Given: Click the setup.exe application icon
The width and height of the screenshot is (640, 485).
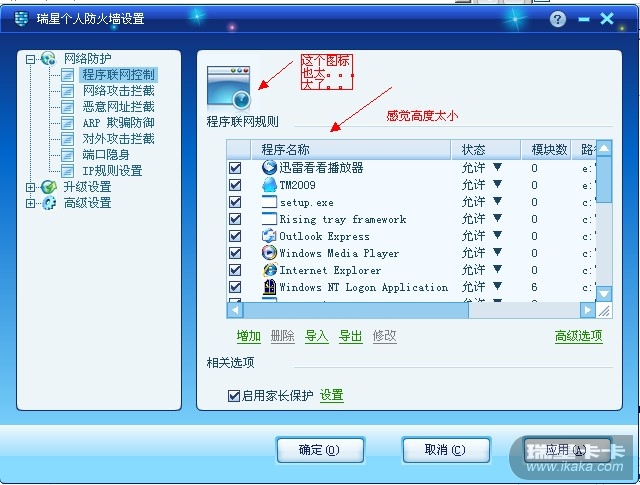Looking at the screenshot, I should pos(269,202).
